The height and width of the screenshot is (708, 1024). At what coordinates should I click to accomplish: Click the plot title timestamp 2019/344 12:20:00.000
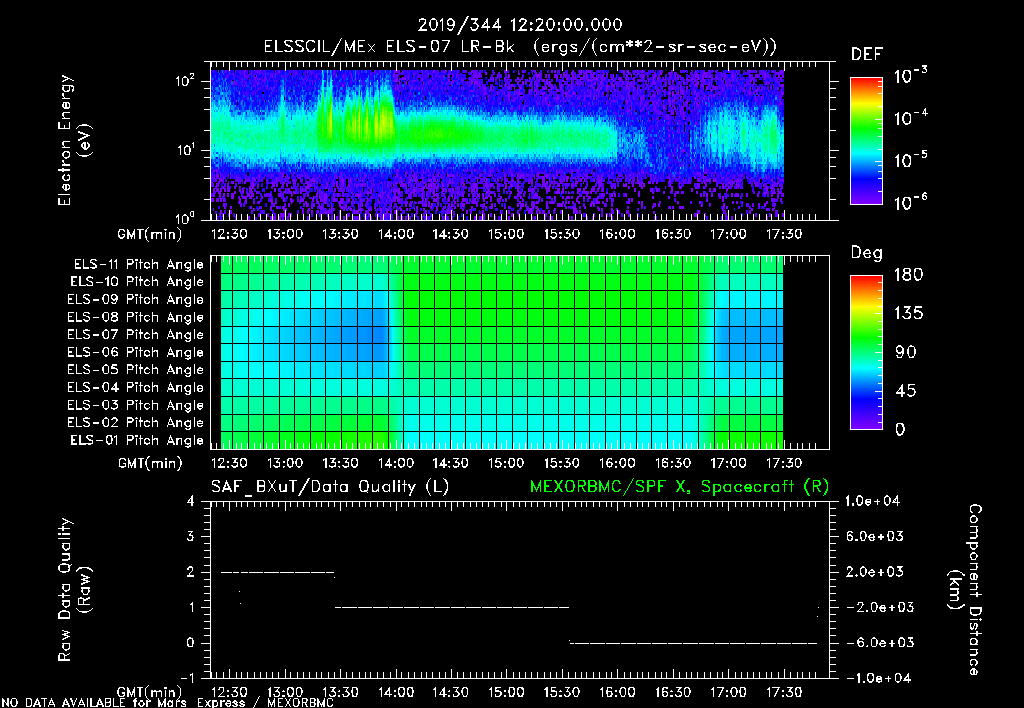pyautogui.click(x=520, y=25)
